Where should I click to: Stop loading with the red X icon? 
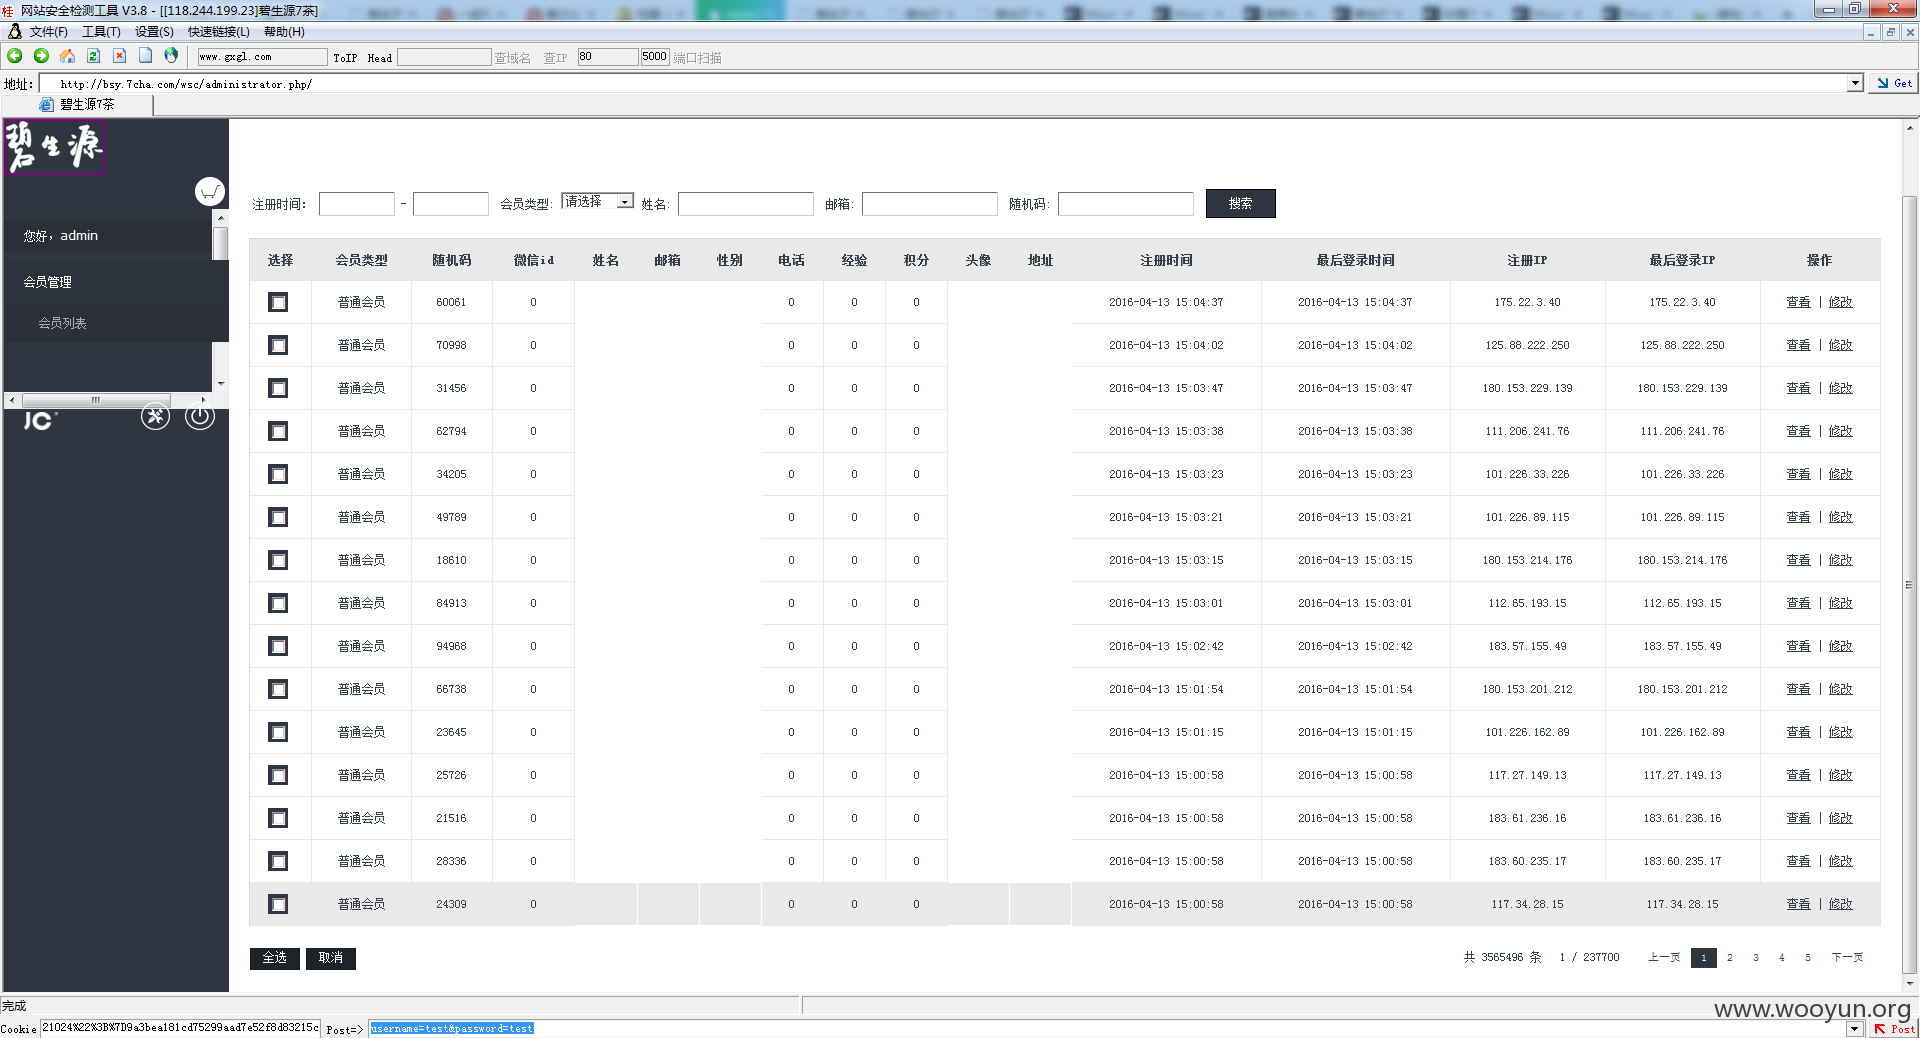click(119, 56)
